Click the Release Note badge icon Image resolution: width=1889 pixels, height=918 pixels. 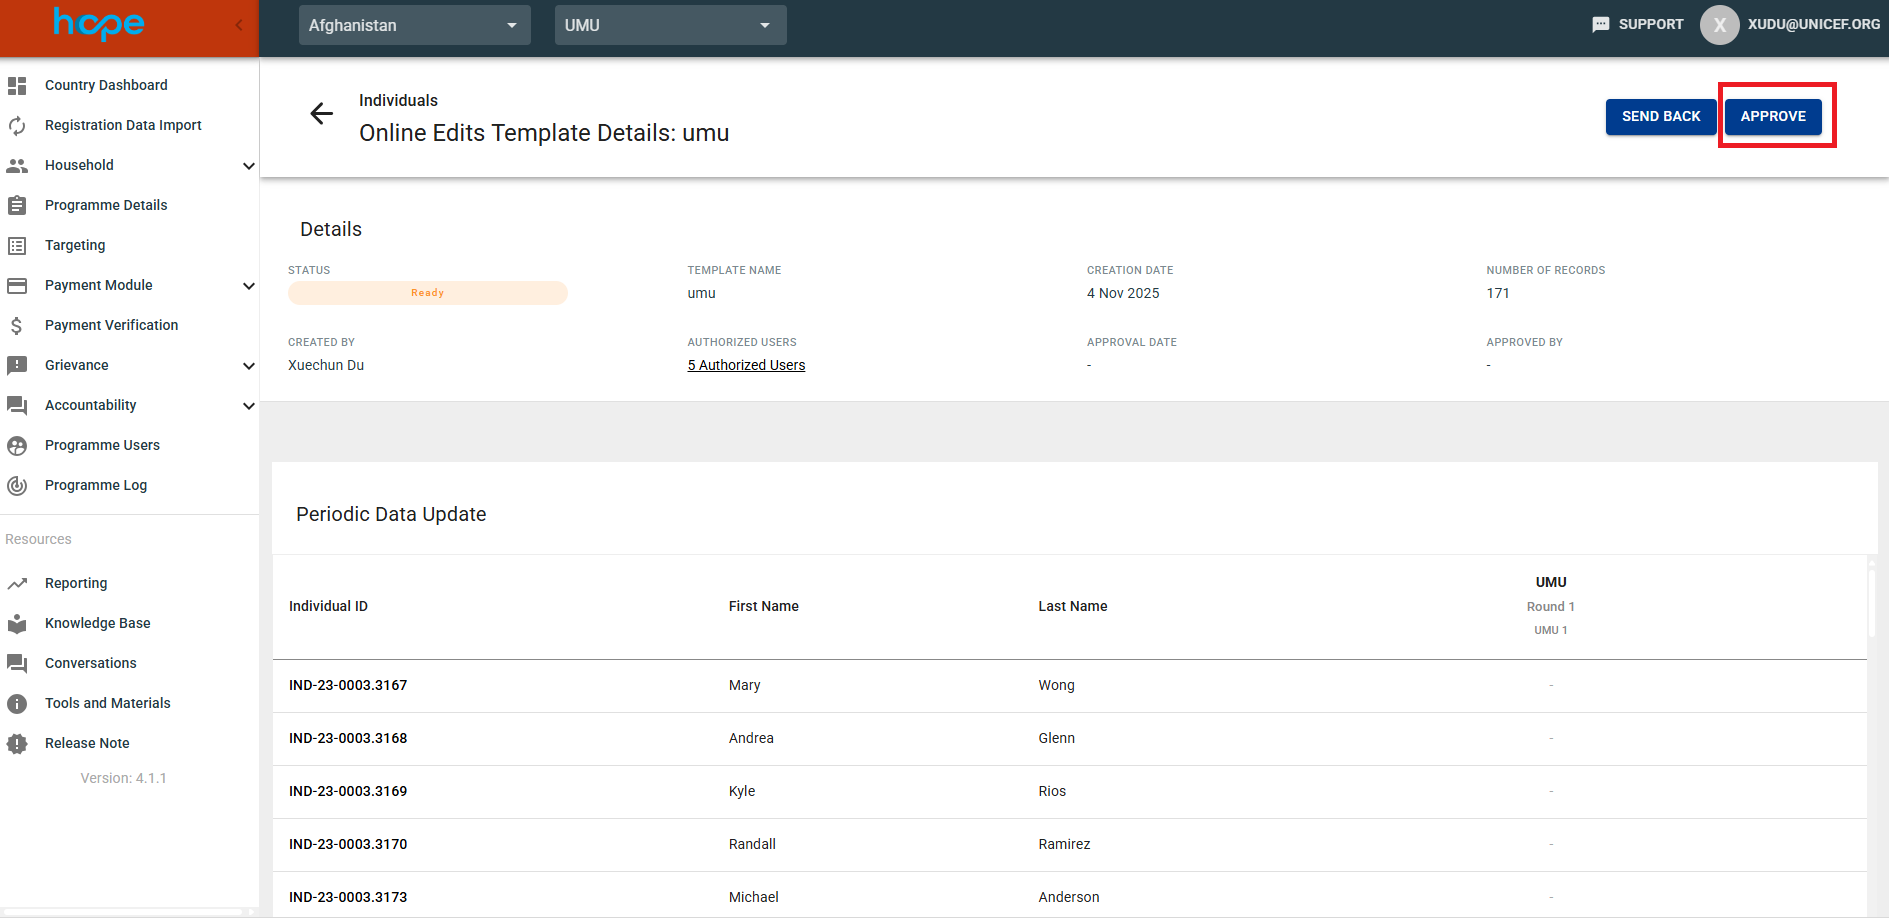point(17,744)
